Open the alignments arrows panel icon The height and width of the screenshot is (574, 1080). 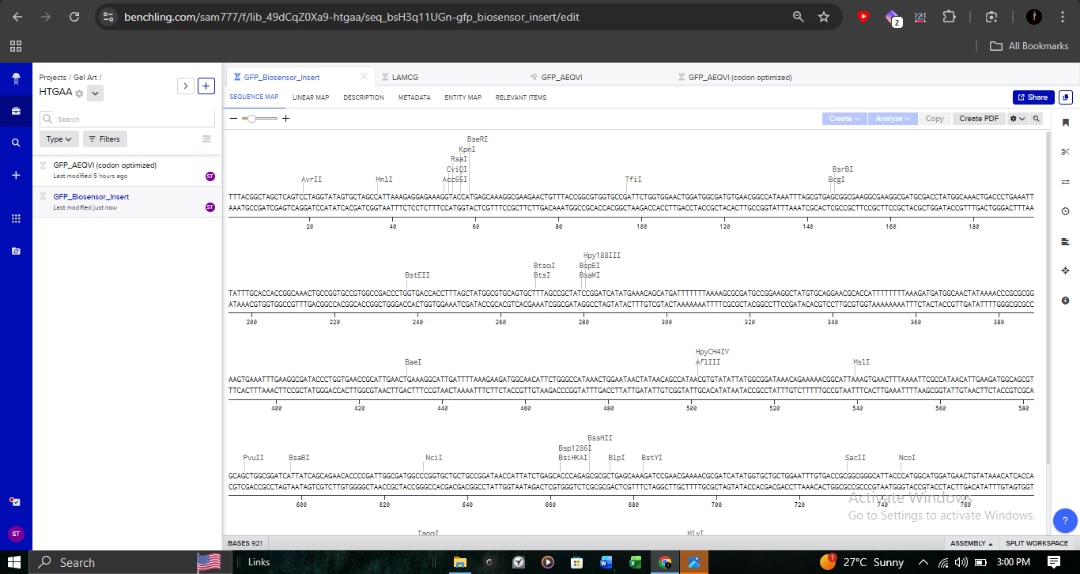[1066, 182]
